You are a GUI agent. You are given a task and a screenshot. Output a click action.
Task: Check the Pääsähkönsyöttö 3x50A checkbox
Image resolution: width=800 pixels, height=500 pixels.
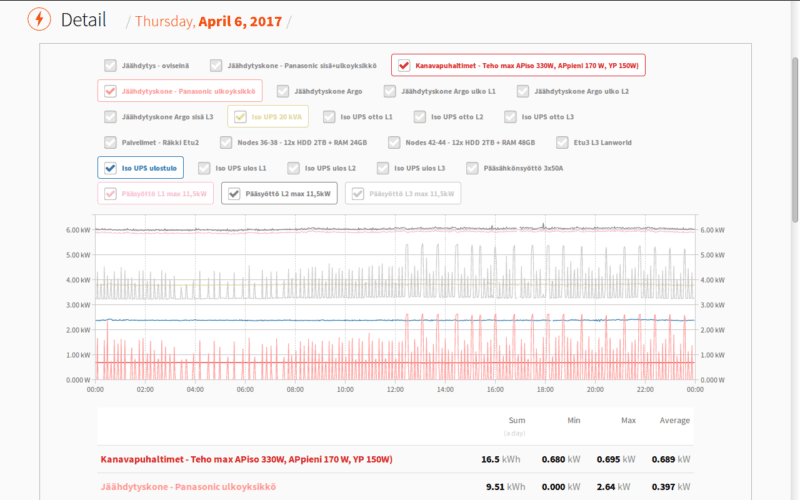(x=473, y=168)
